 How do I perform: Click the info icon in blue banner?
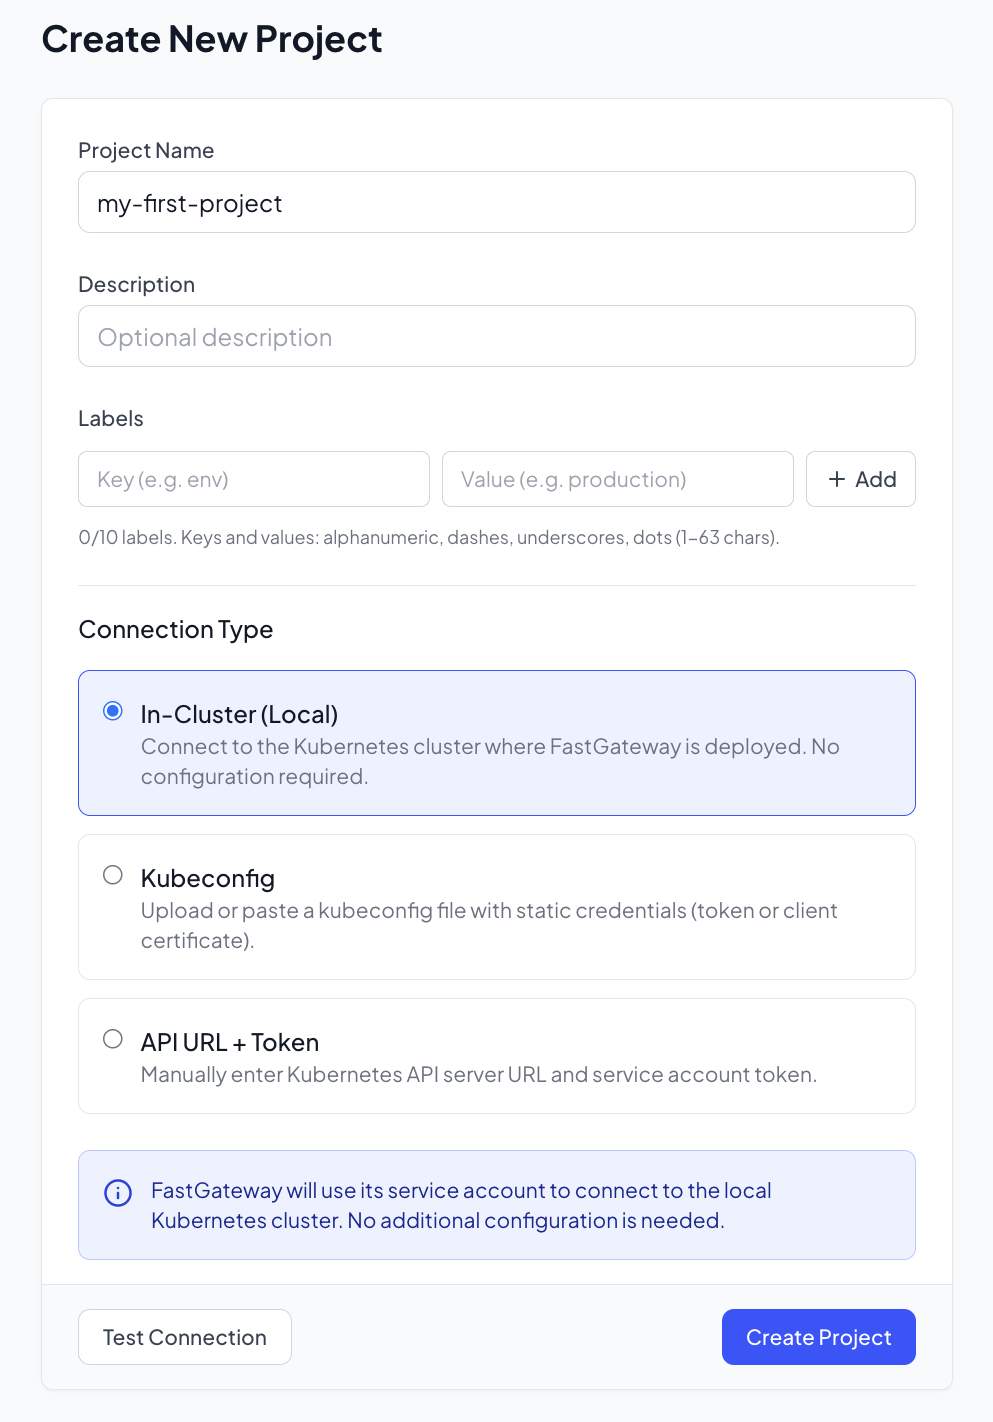[x=118, y=1192]
